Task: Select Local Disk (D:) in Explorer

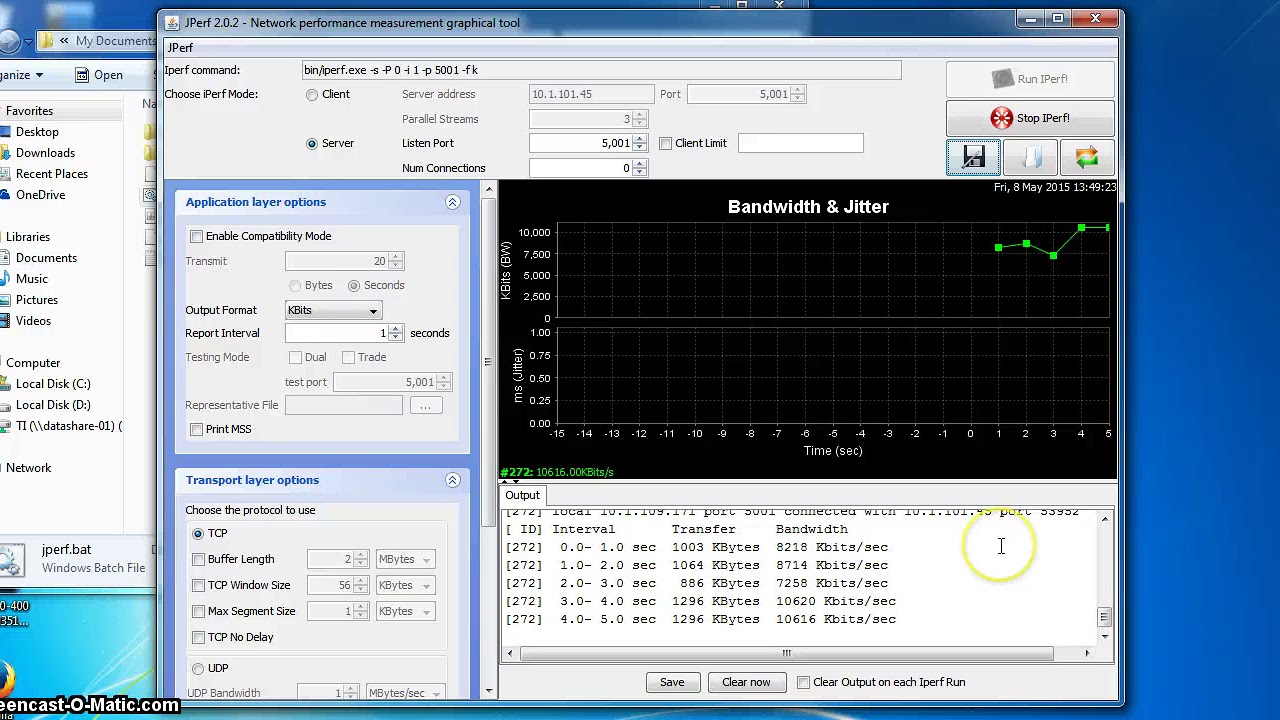Action: 53,405
